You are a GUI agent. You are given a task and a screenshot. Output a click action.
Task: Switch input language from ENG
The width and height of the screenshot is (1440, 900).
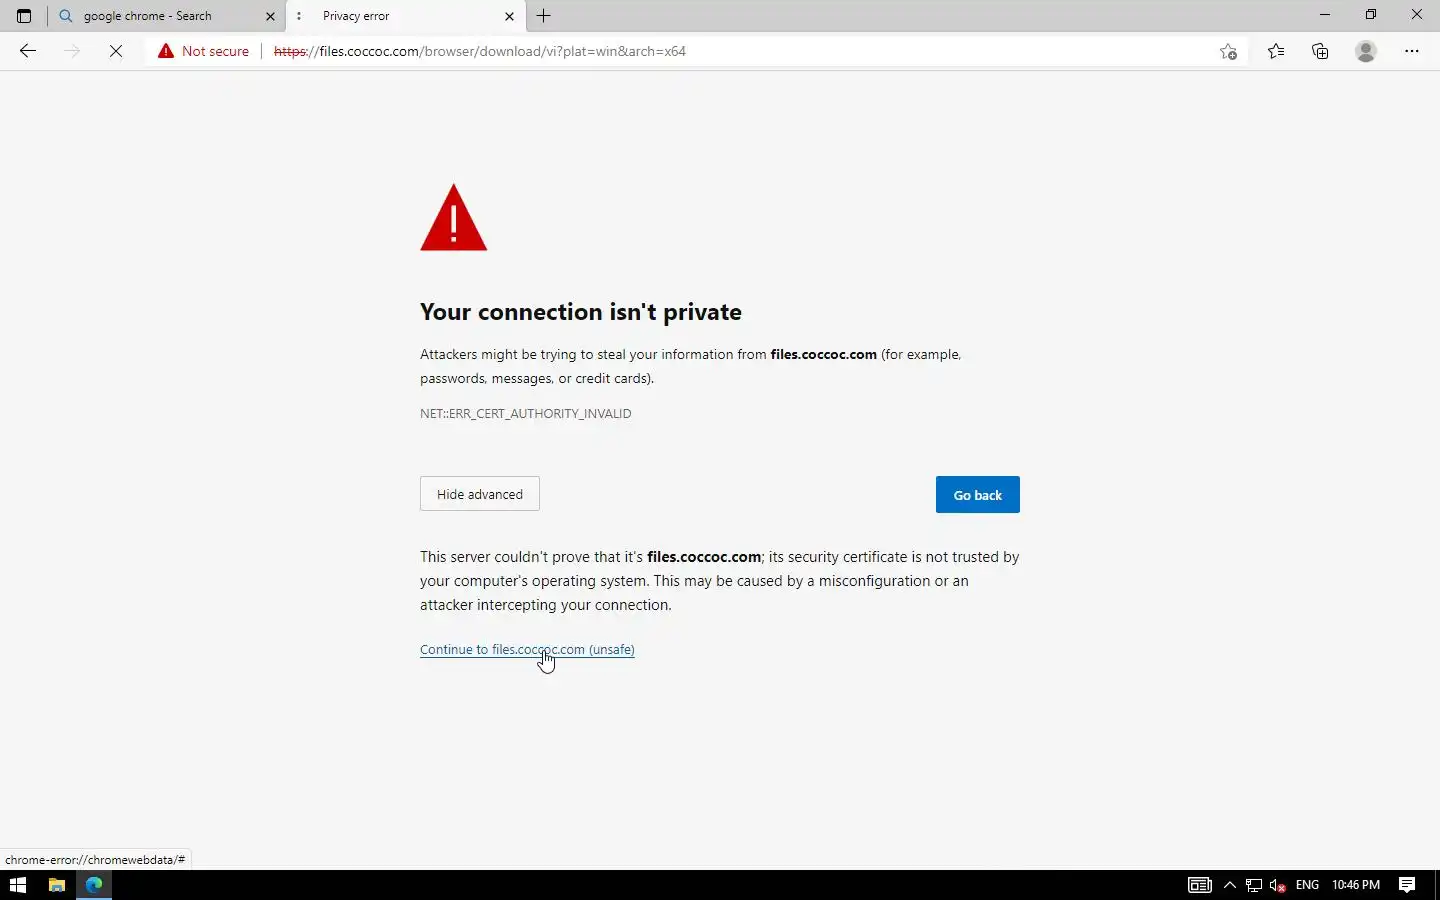click(x=1307, y=885)
